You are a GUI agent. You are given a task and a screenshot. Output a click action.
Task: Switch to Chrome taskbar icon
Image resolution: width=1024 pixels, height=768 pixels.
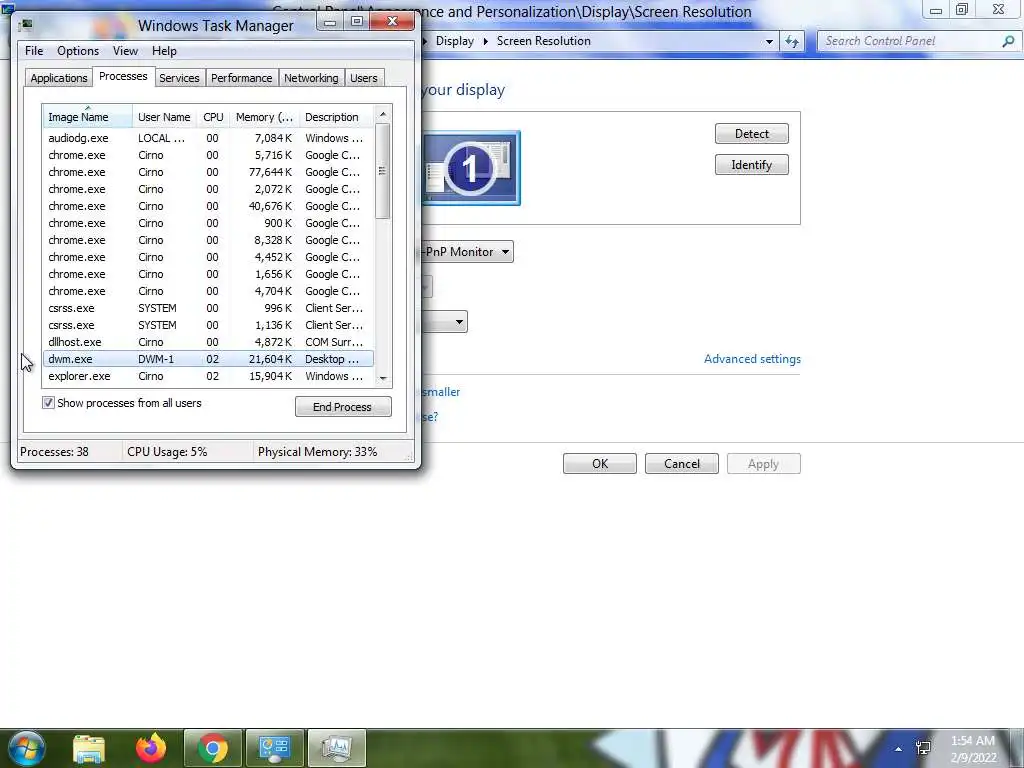coord(213,748)
